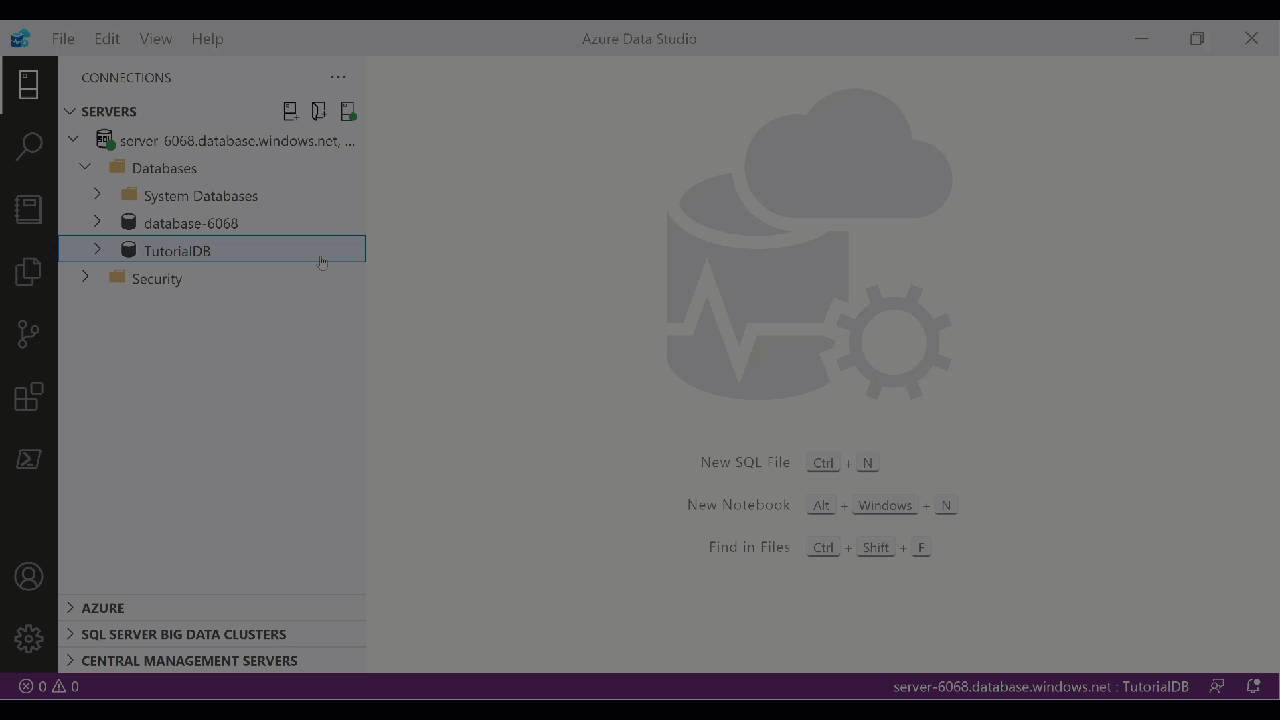Viewport: 1280px width, 720px height.
Task: Open the Search view icon
Action: point(29,146)
